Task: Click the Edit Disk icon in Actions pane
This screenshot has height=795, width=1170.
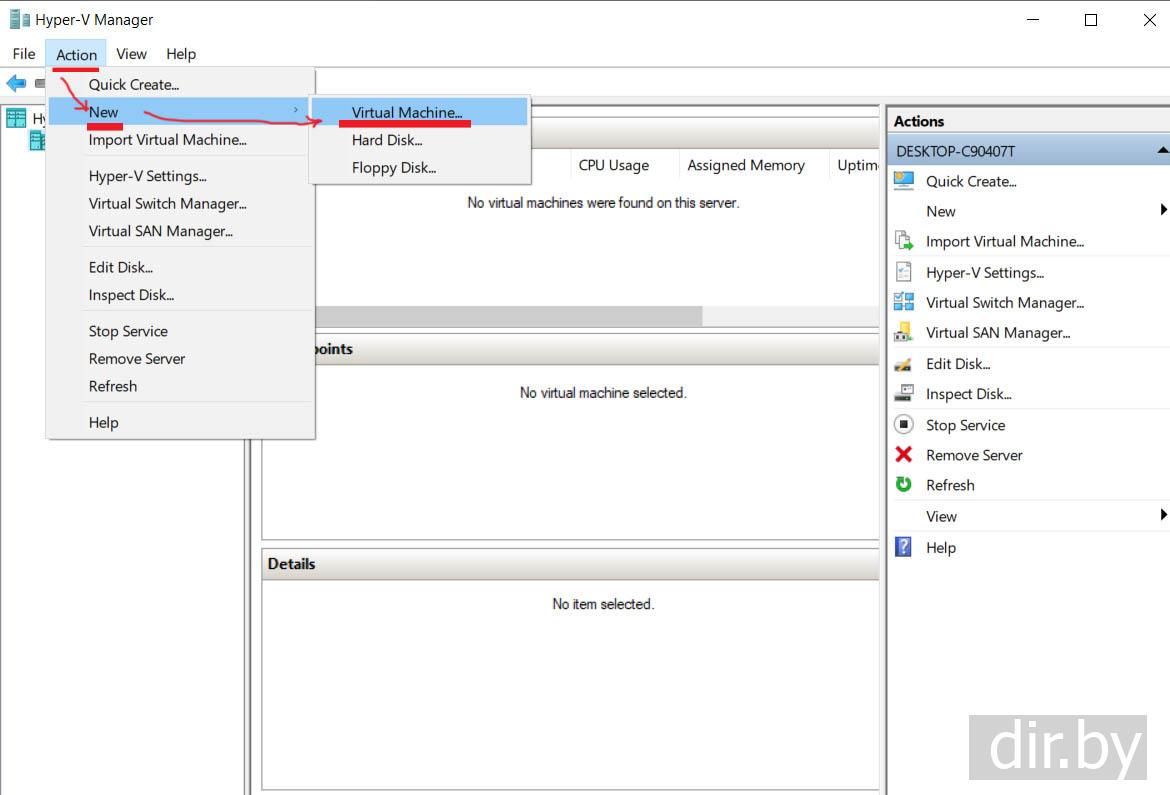Action: click(x=904, y=364)
